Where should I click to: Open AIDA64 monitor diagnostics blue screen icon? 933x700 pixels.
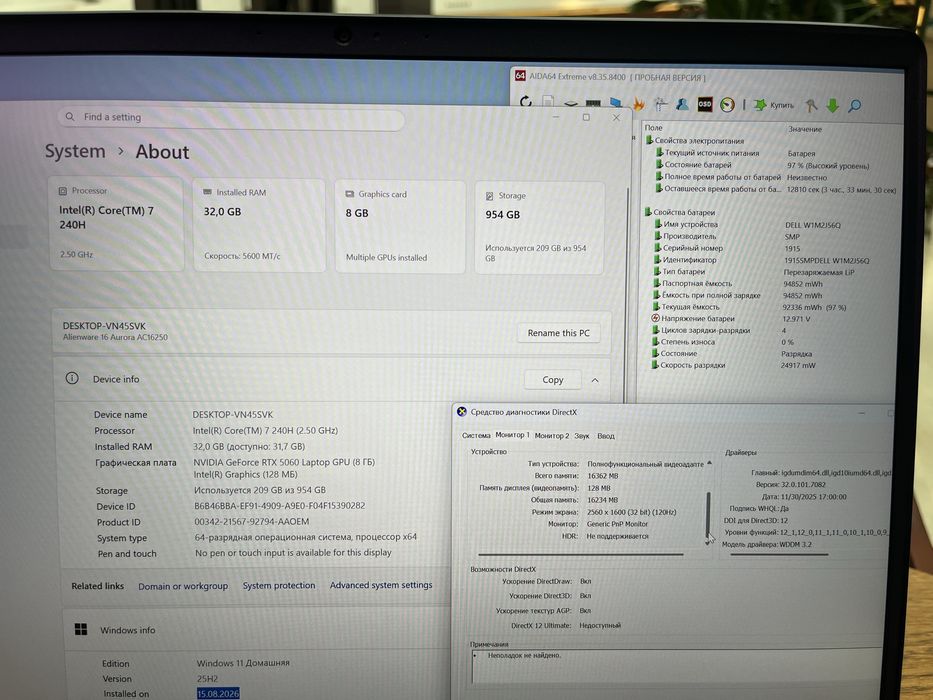[x=616, y=104]
